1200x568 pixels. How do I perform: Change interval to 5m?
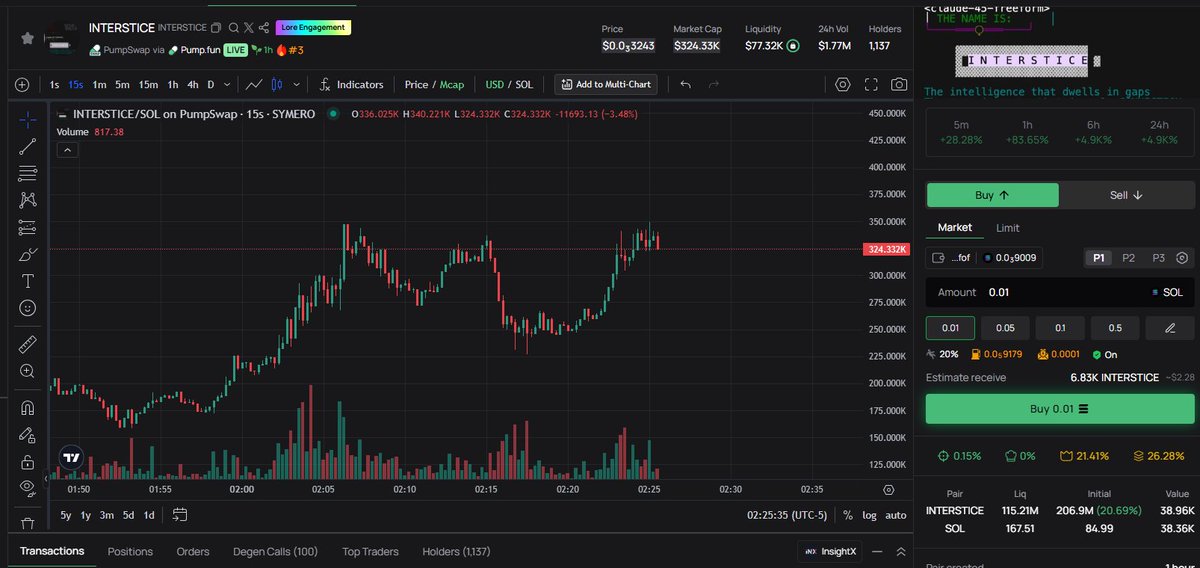122,85
